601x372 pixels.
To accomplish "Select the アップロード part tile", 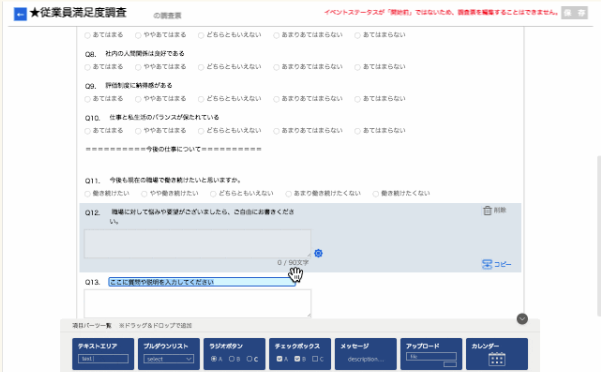I will 431,354.
